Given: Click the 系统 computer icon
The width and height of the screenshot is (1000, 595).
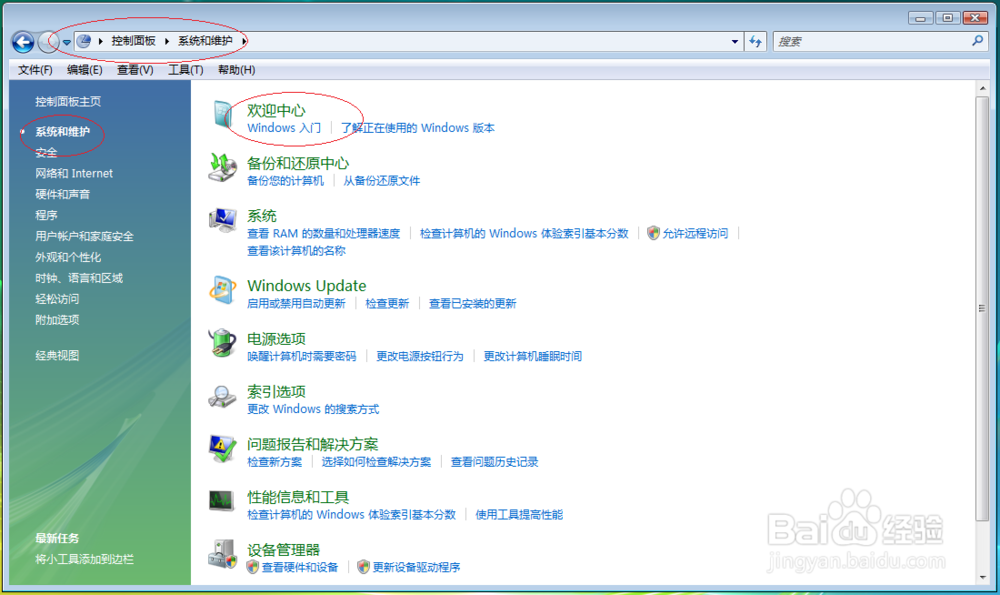Looking at the screenshot, I should (223, 220).
